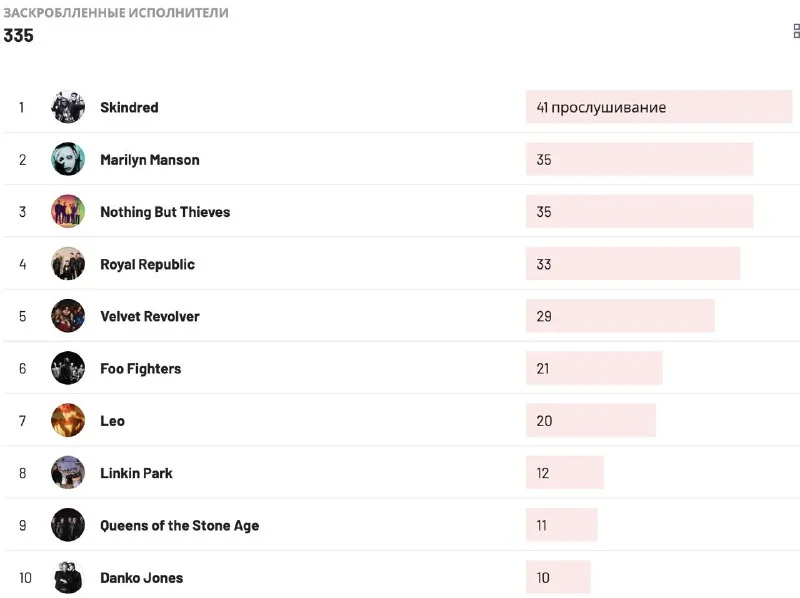Click Velvet Revolver's 29 scrobbles bar
The width and height of the screenshot is (800, 598).
coord(620,316)
